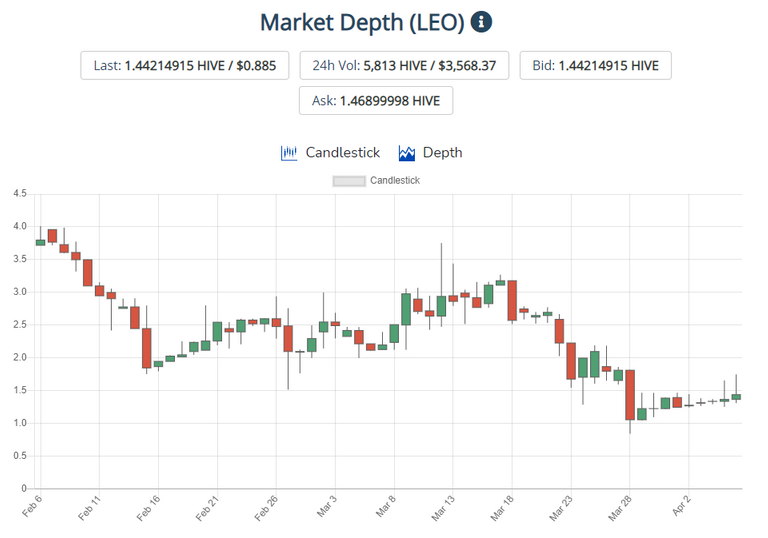The height and width of the screenshot is (538, 768).
Task: Click the 1.5 y-axis value
Action: (x=20, y=391)
